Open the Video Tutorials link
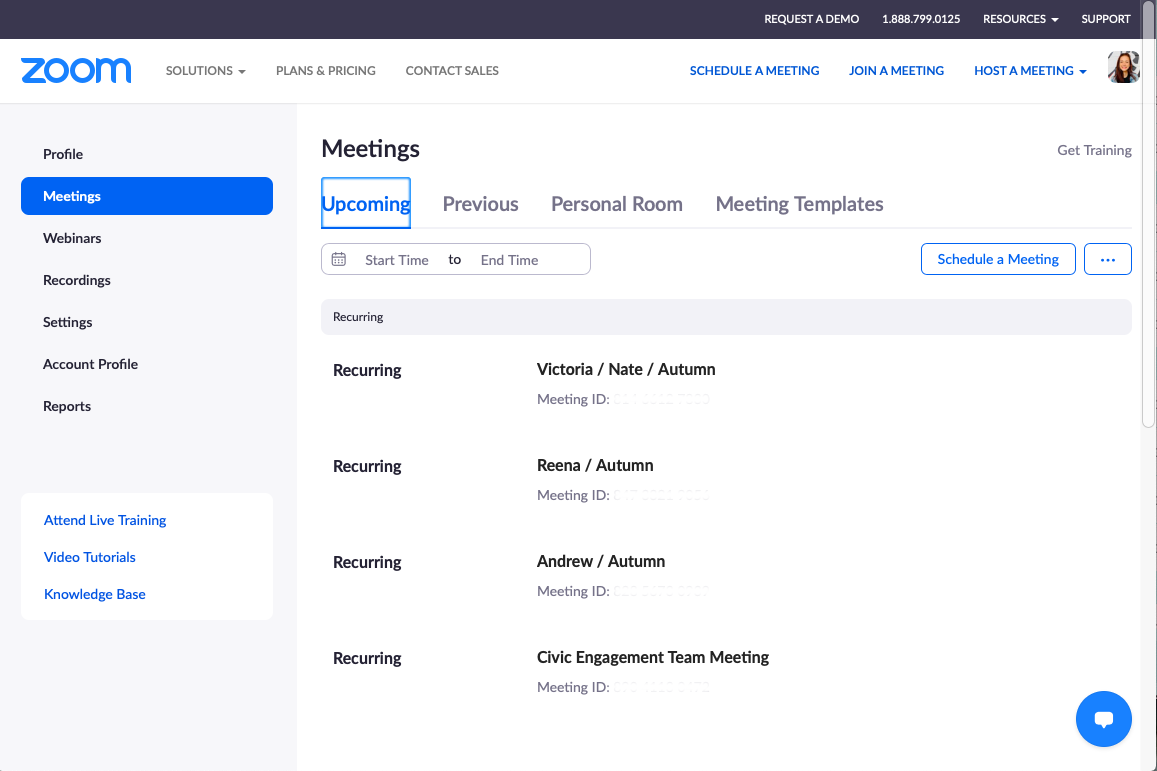This screenshot has width=1157, height=771. point(90,557)
